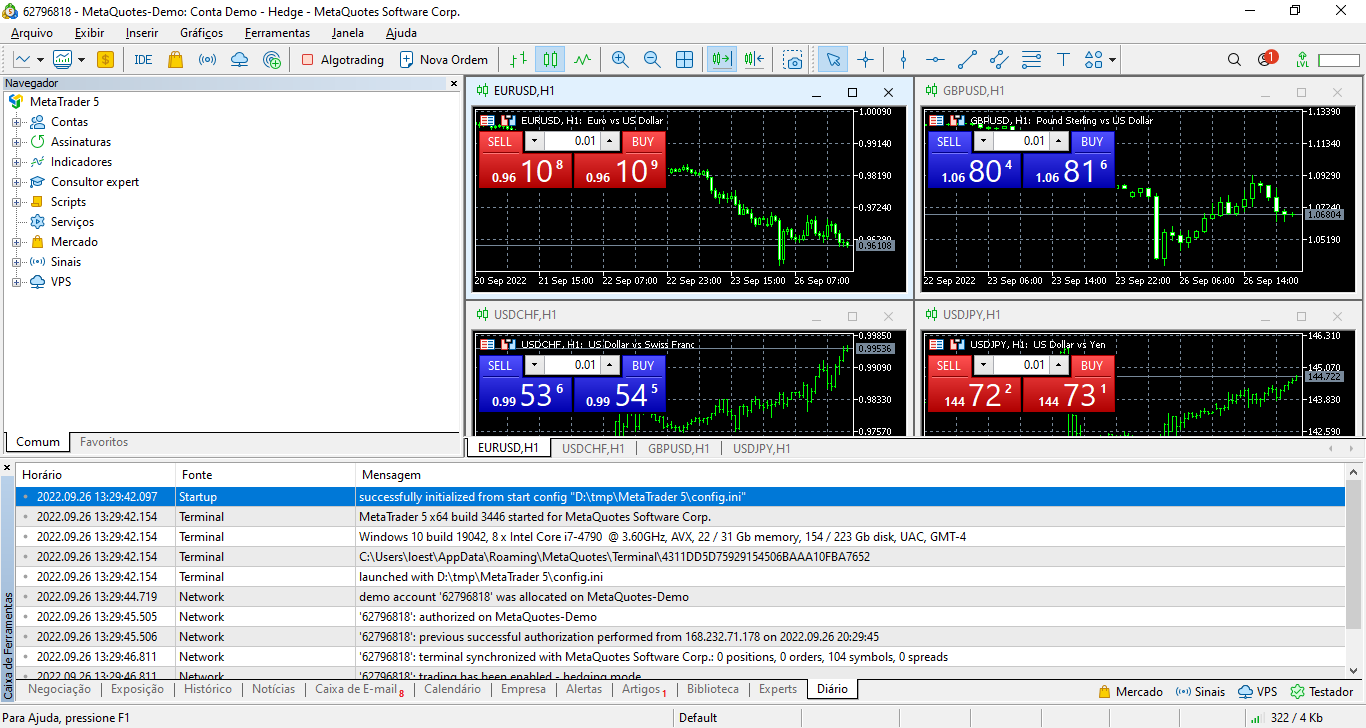The image size is (1366, 728).
Task: Click BUY on the GBPUSD chart
Action: coord(1092,141)
